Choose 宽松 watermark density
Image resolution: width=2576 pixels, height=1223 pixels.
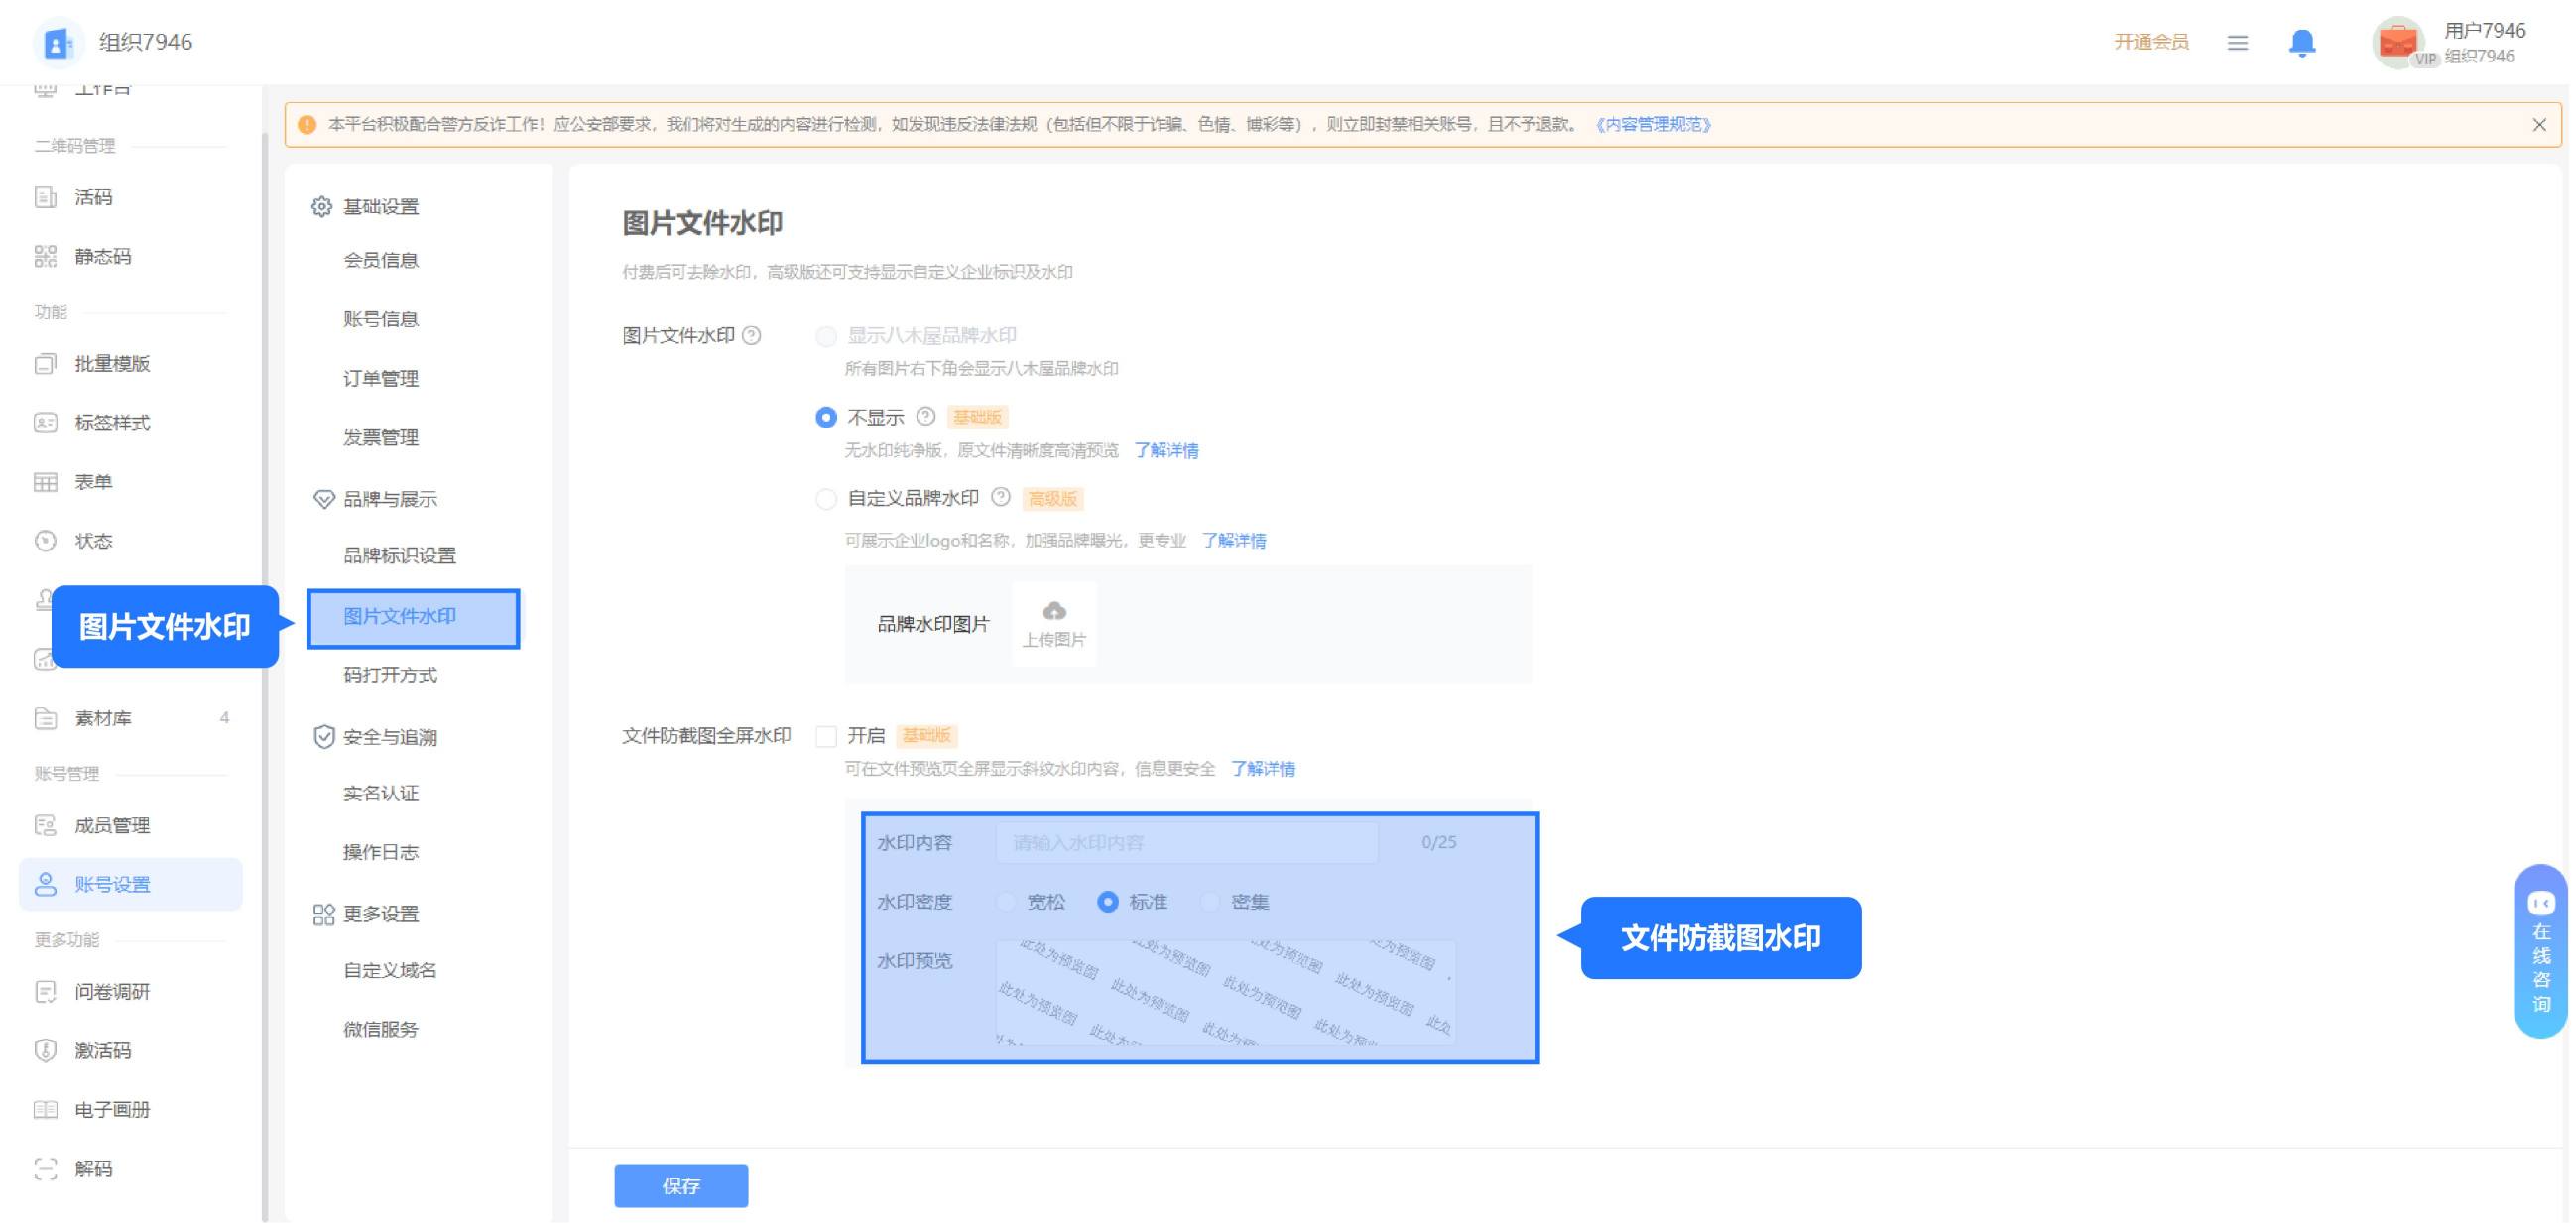click(1006, 902)
